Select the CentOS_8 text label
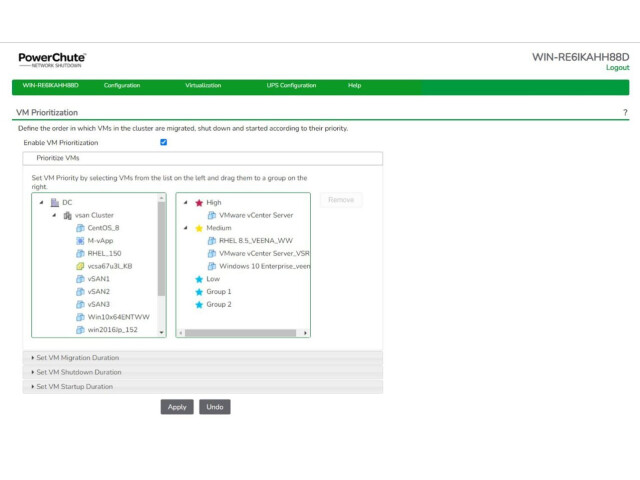 pos(104,228)
